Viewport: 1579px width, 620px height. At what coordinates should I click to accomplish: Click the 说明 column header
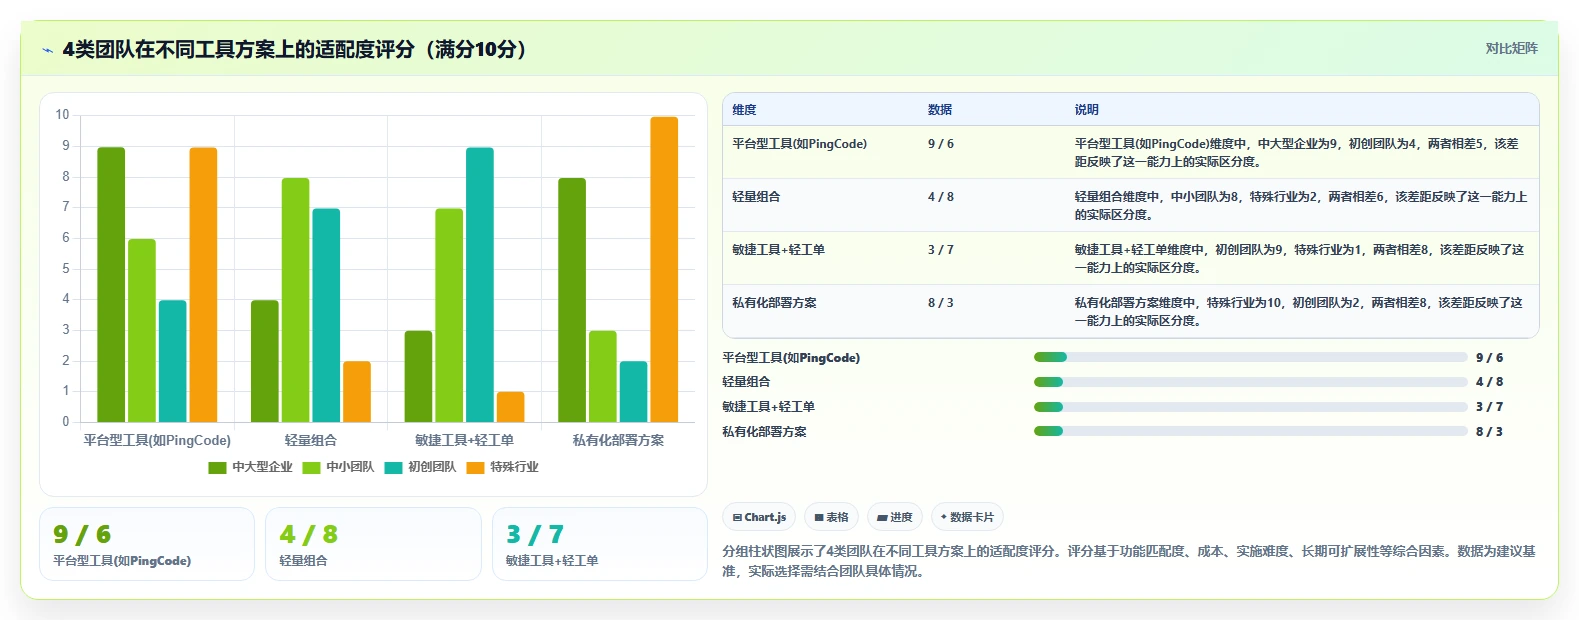pos(1087,110)
